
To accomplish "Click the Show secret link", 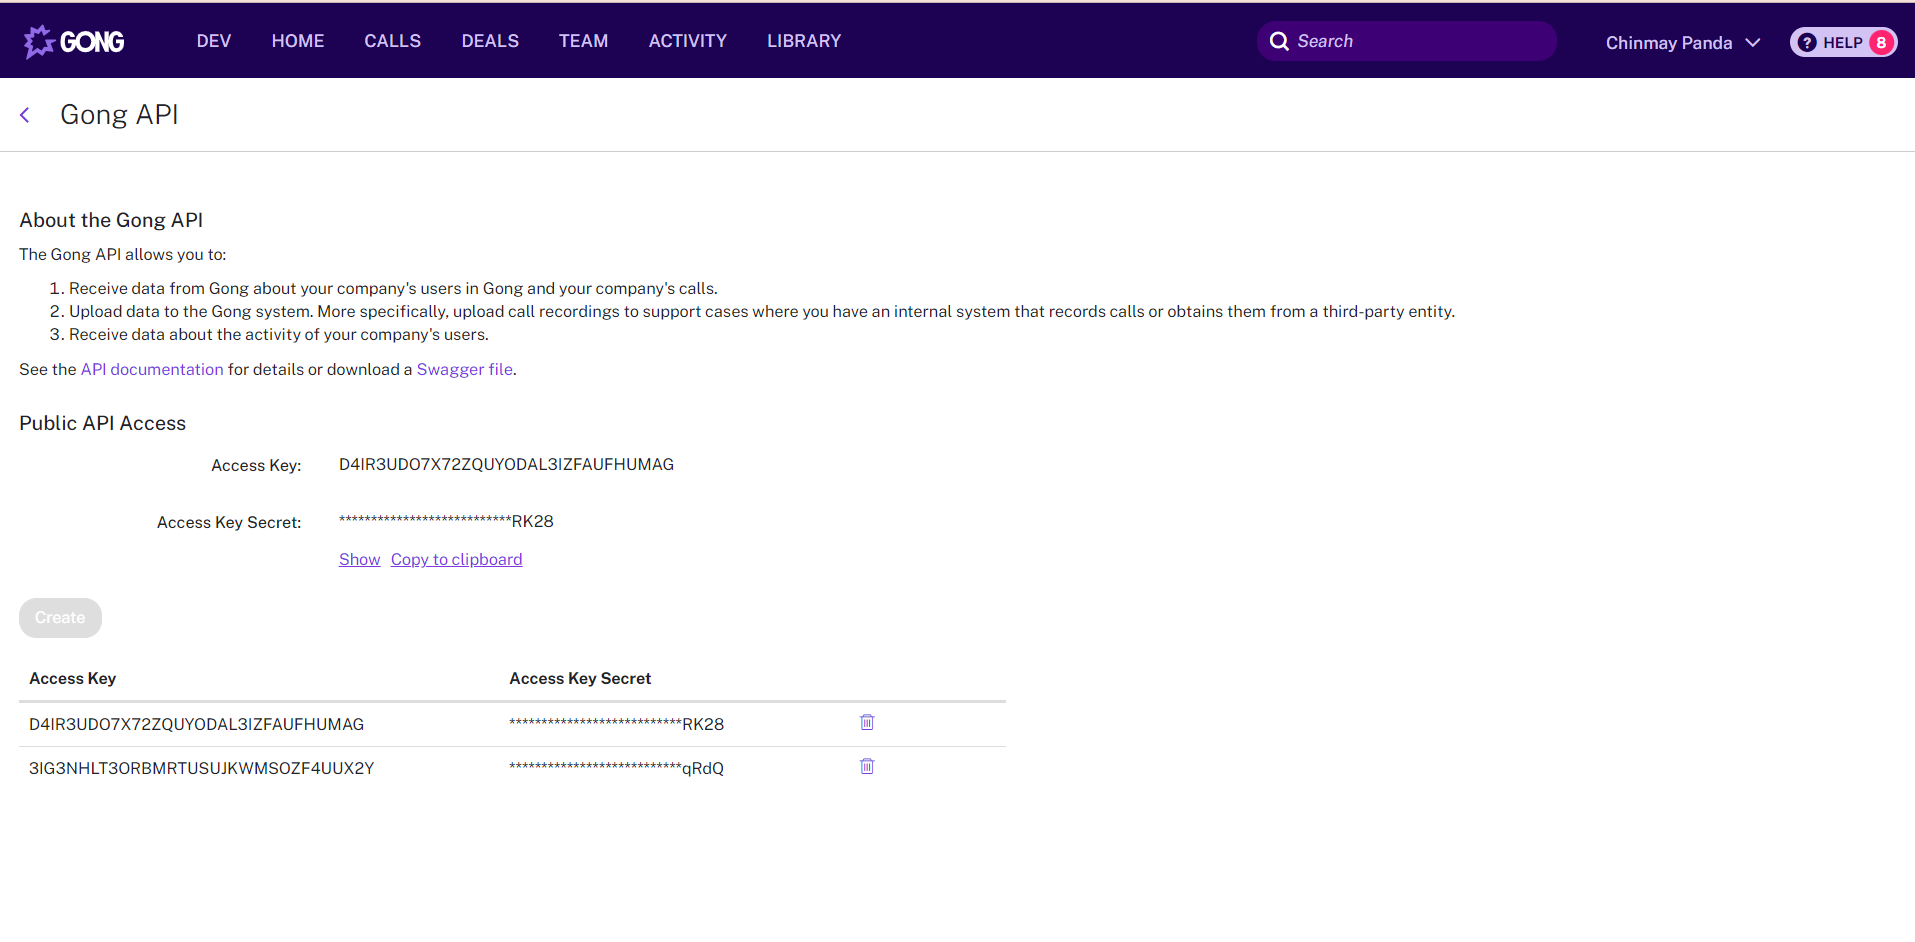I will [359, 559].
